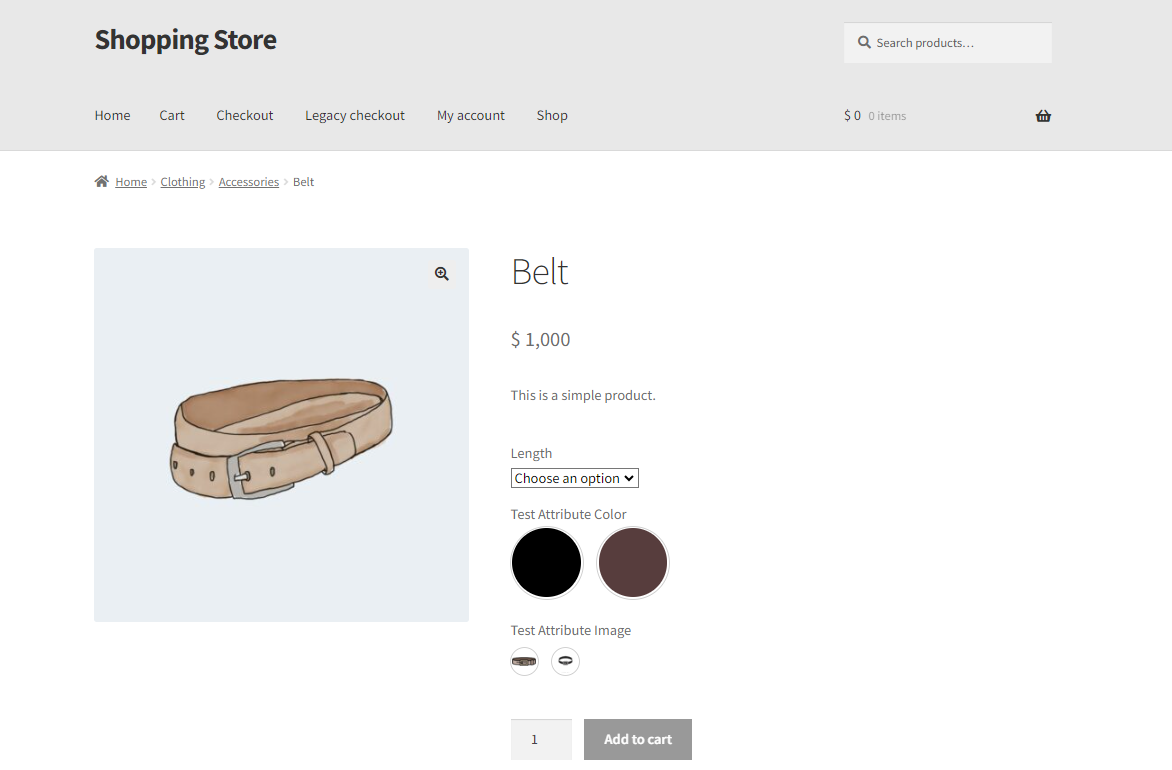Open the $0 0 items cart summary
Viewport: 1172px width, 770px height.
[875, 116]
